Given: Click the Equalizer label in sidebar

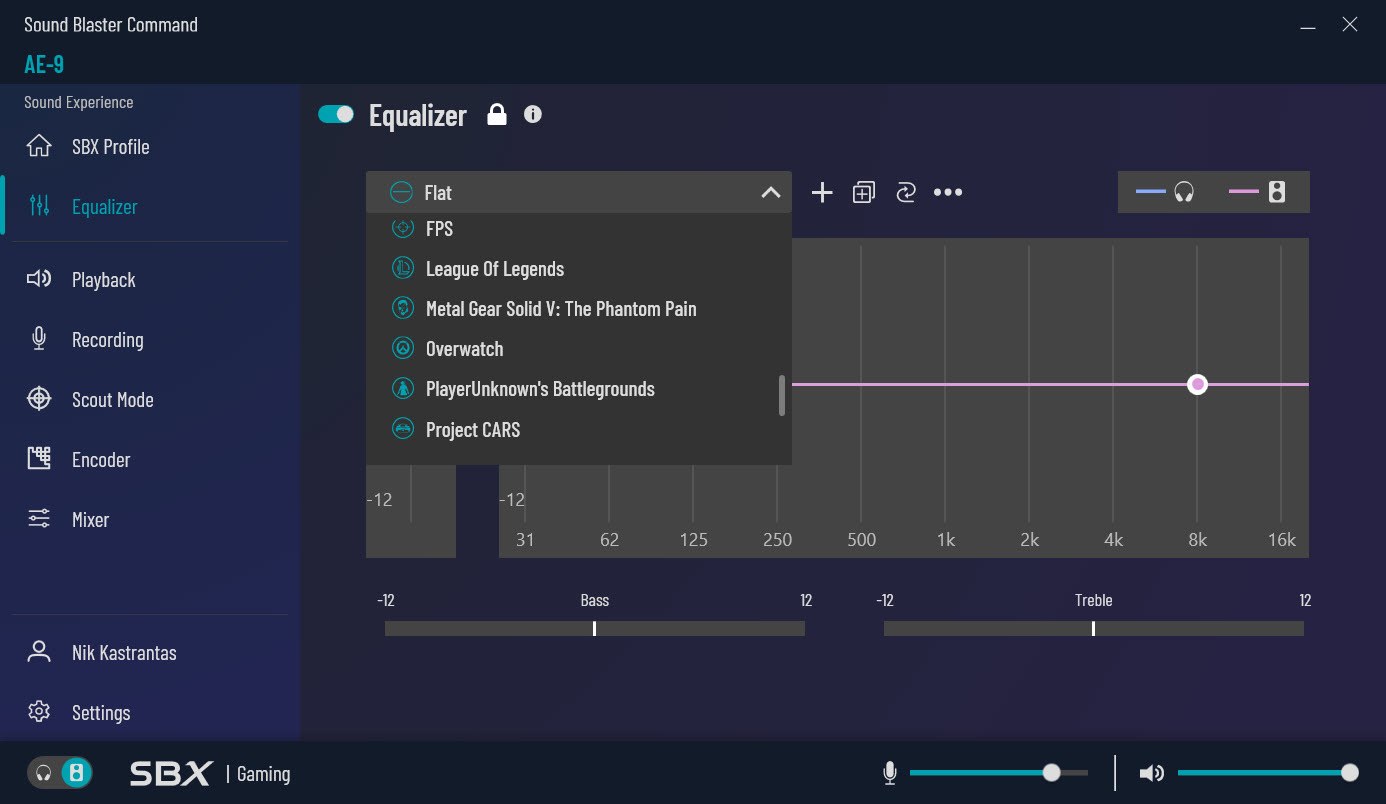Looking at the screenshot, I should [x=104, y=206].
